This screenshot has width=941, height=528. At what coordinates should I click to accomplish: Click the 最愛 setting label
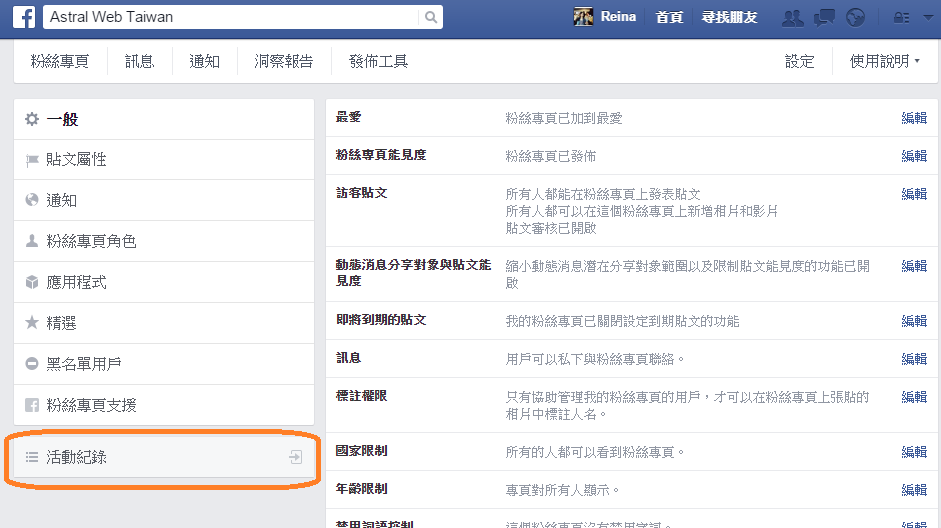point(348,117)
